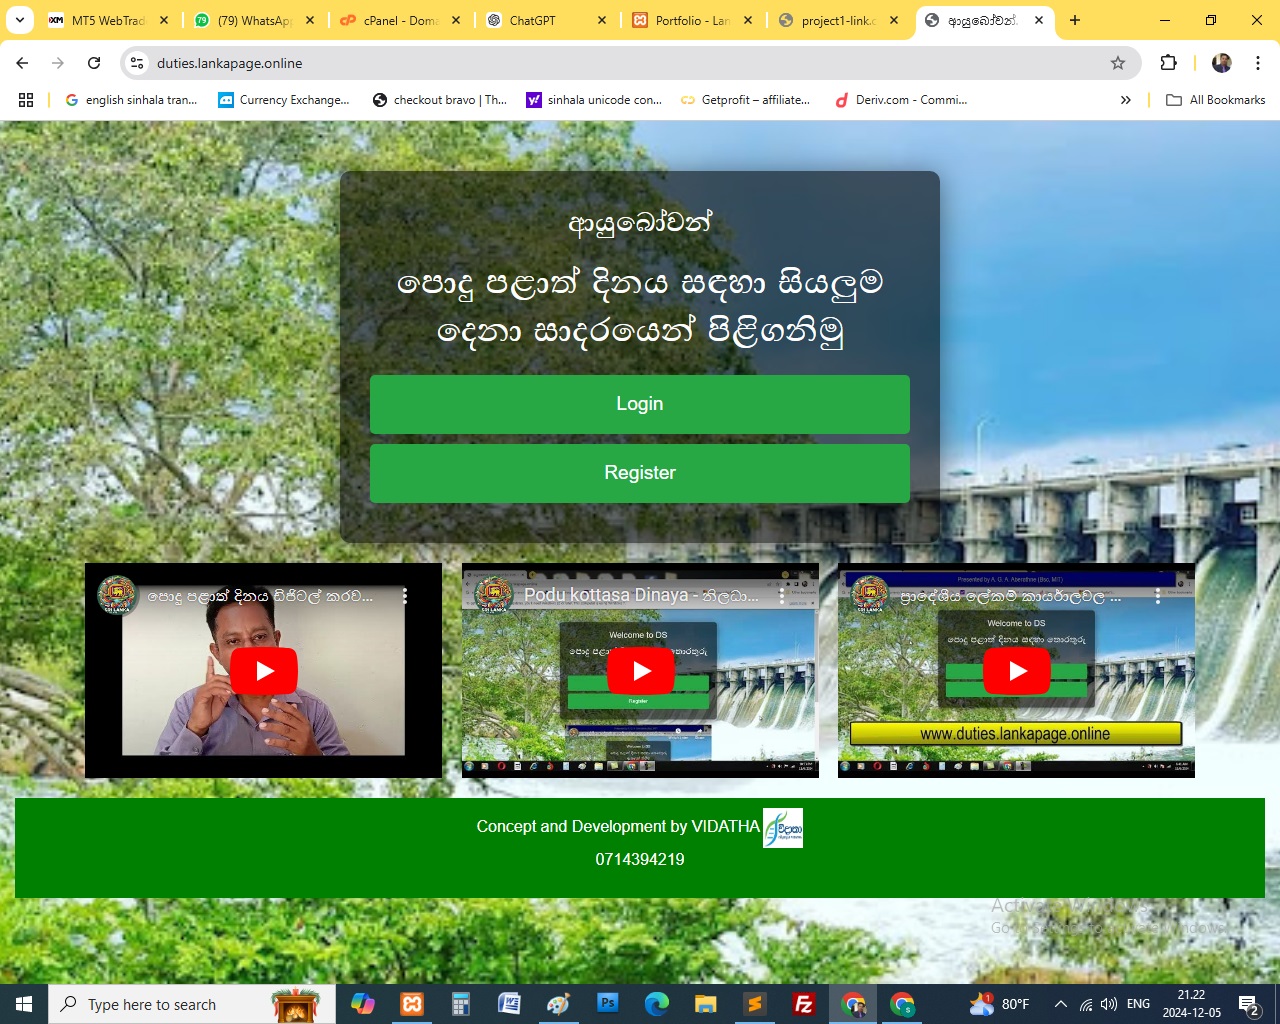Go back to the previous page
Image resolution: width=1280 pixels, height=1024 pixels.
tap(22, 63)
